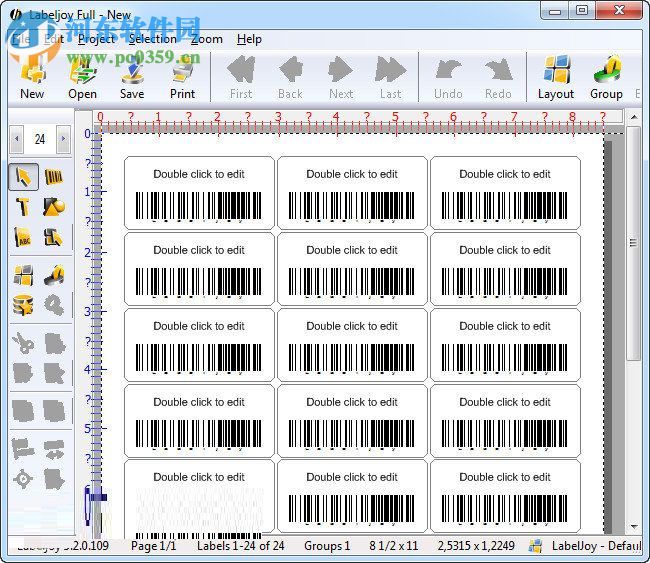Click the grayed crosshair center icon

tap(23, 479)
